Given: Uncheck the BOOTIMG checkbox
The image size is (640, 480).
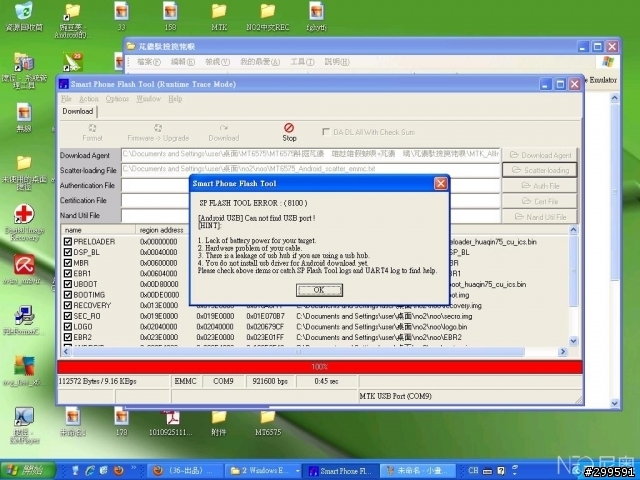Looking at the screenshot, I should [68, 295].
